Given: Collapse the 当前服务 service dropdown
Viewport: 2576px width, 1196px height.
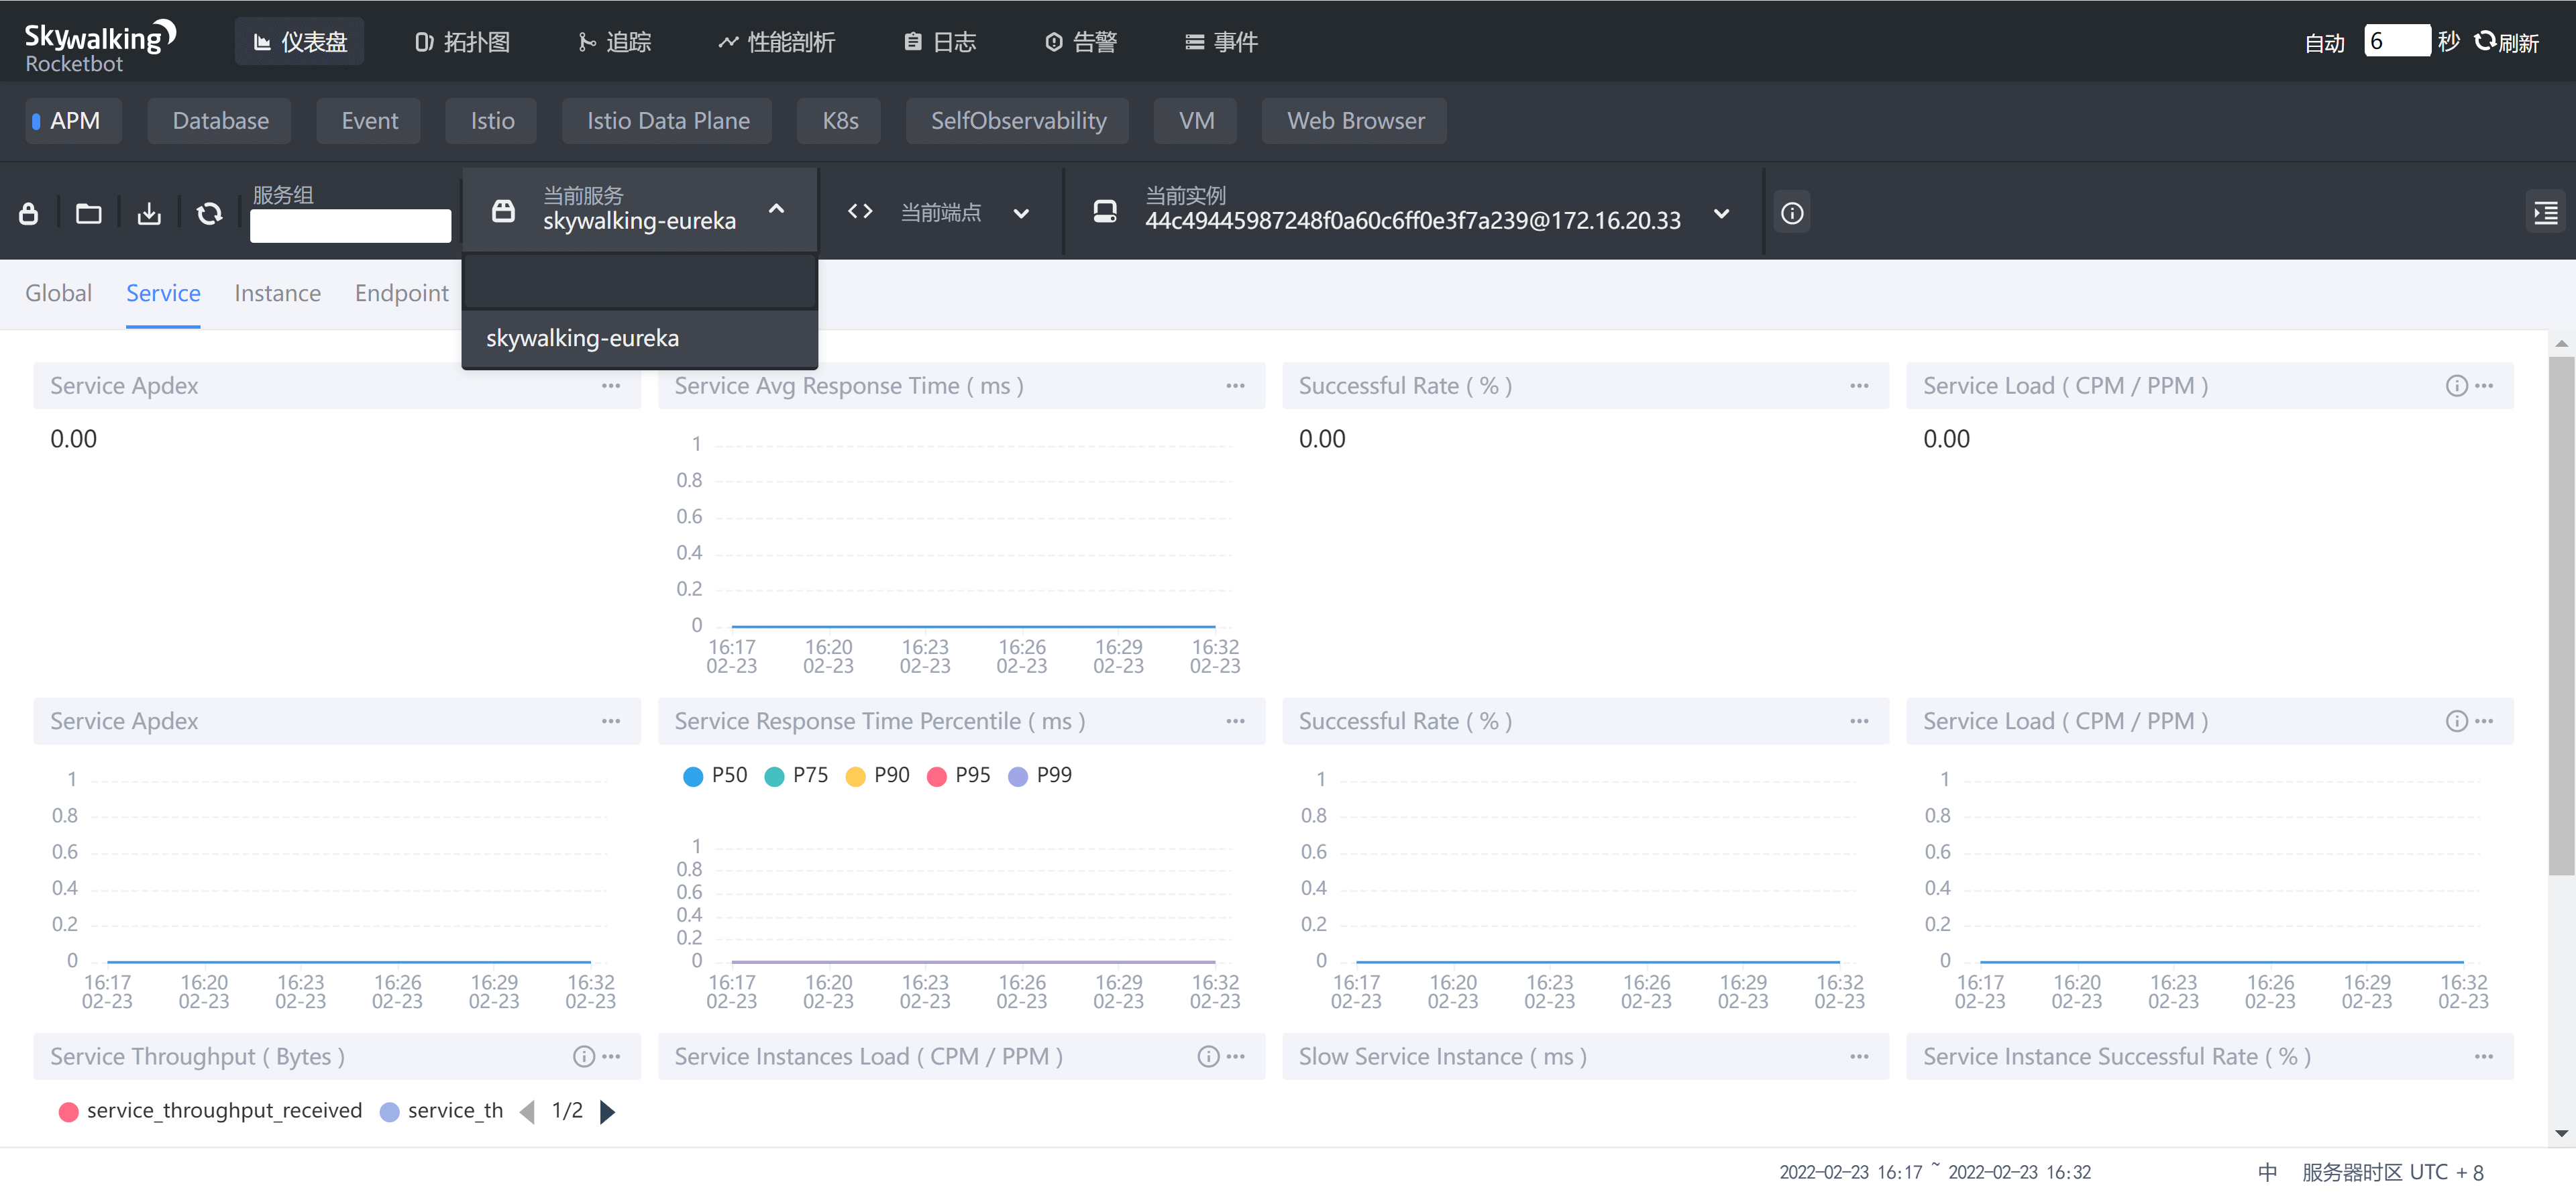Looking at the screenshot, I should click(776, 209).
